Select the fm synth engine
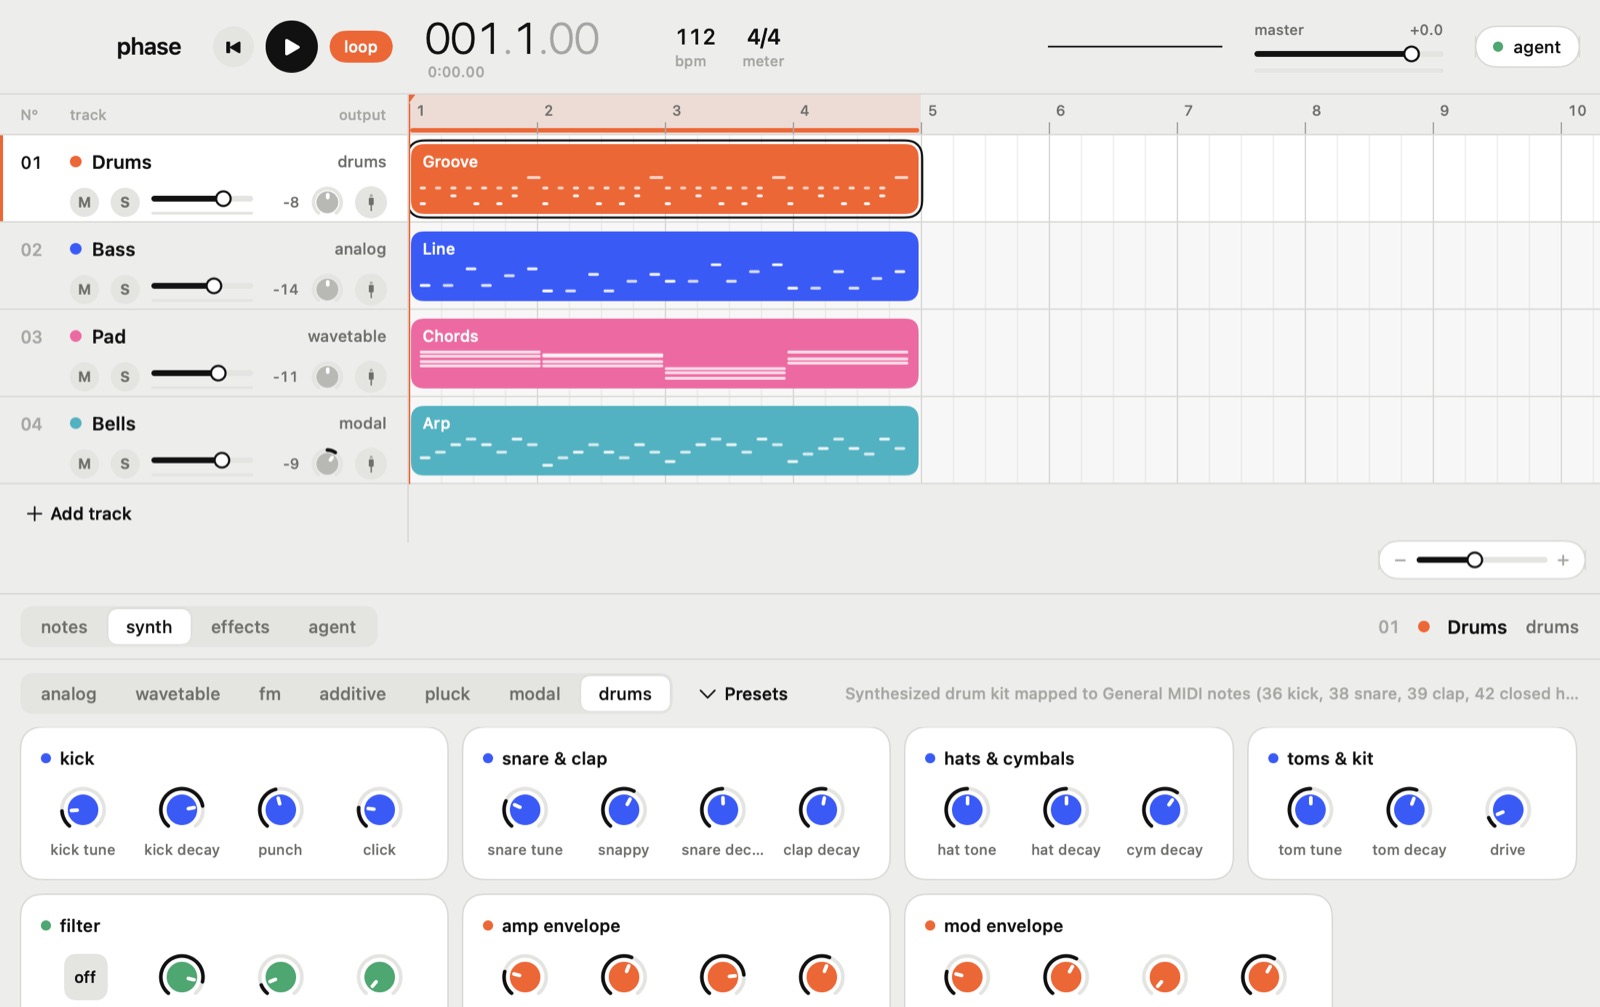 pyautogui.click(x=270, y=694)
